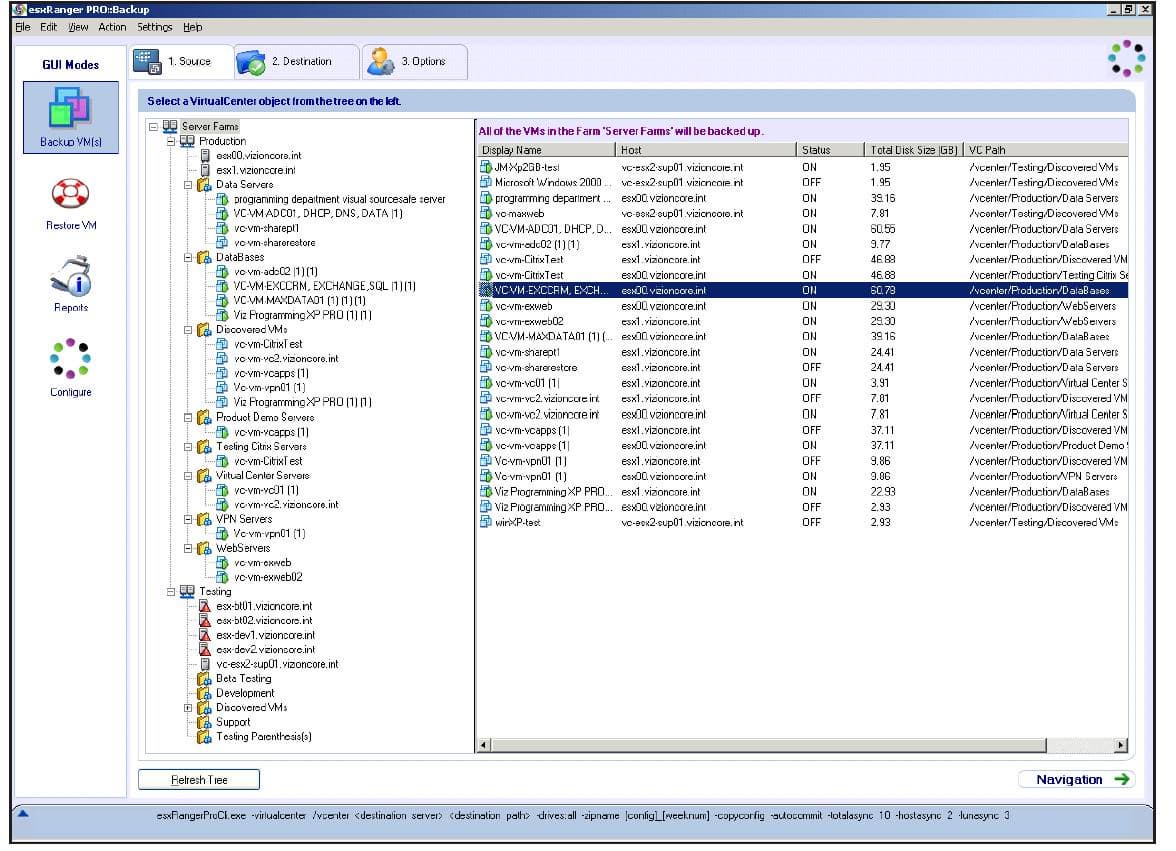Switch to the 2. Destination tab
Screen dimensions: 1176x851
(x=297, y=62)
